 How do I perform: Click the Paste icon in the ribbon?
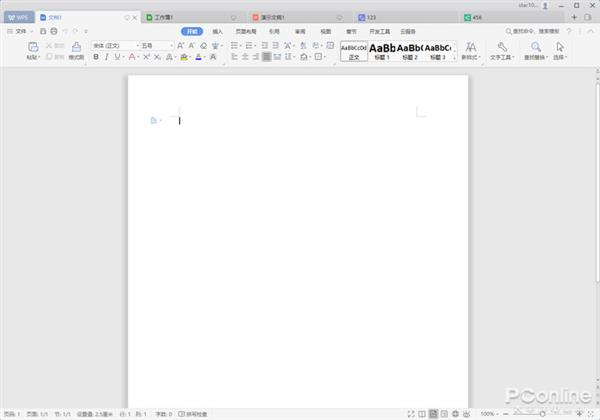point(33,47)
